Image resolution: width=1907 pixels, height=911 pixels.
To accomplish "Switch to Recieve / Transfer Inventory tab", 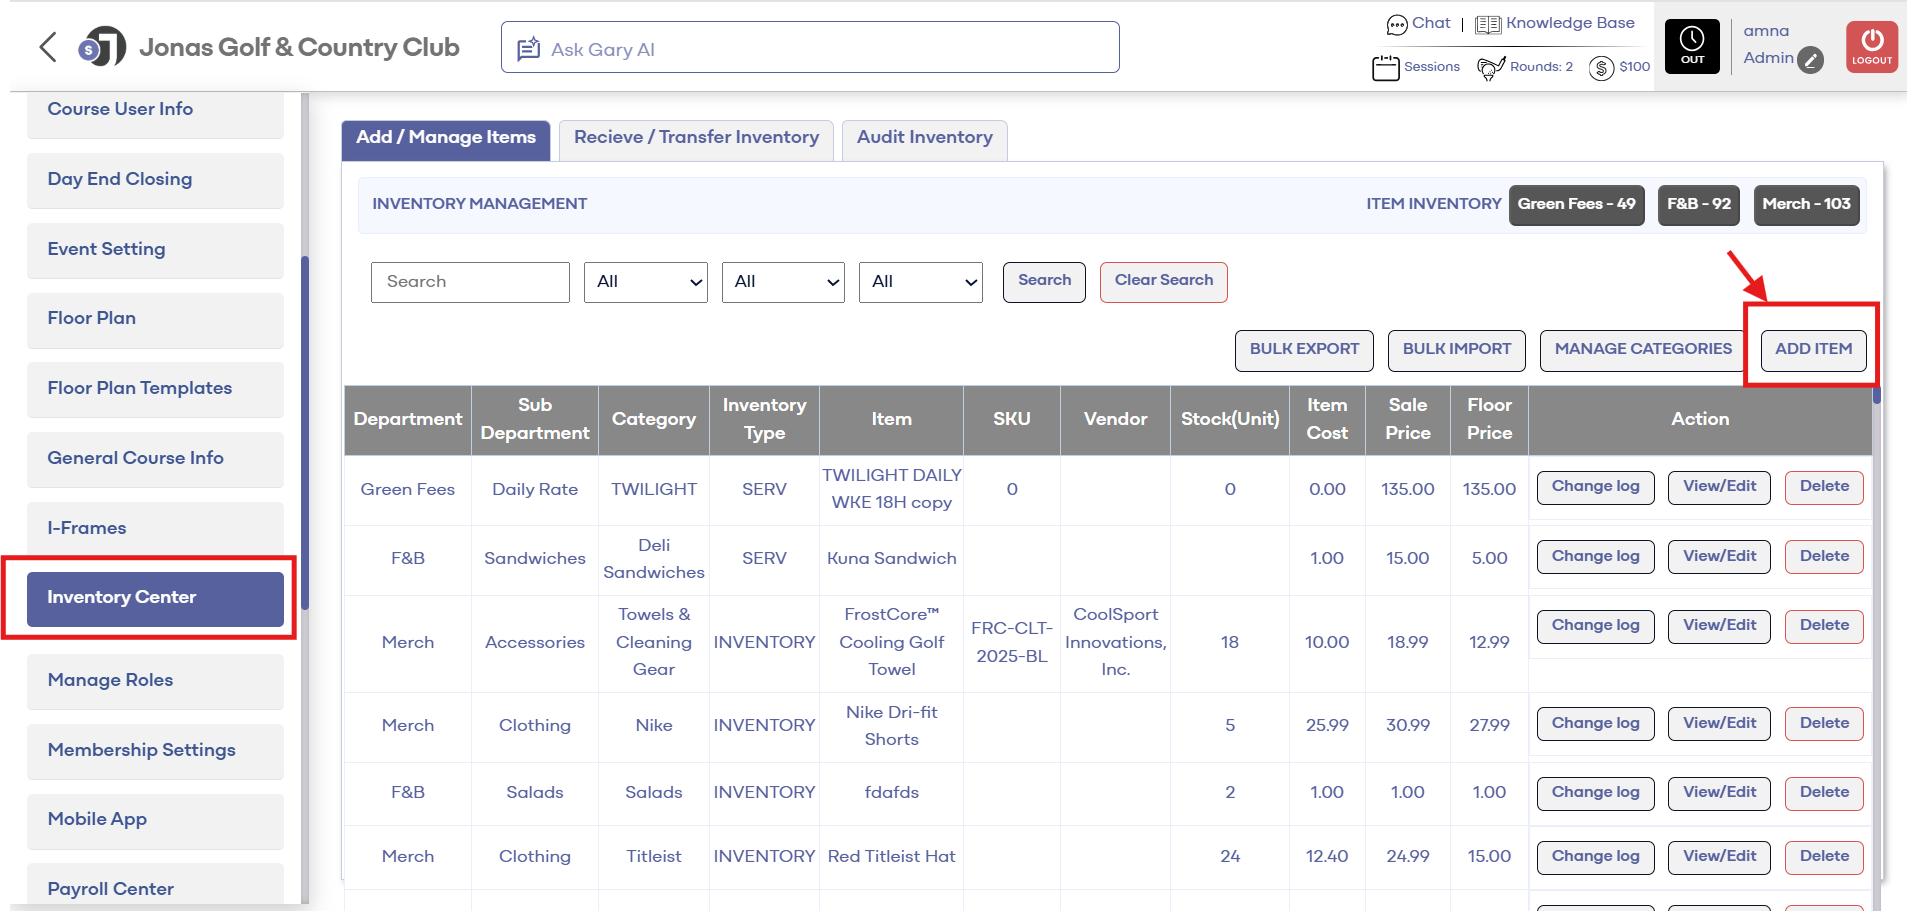I will (x=696, y=138).
